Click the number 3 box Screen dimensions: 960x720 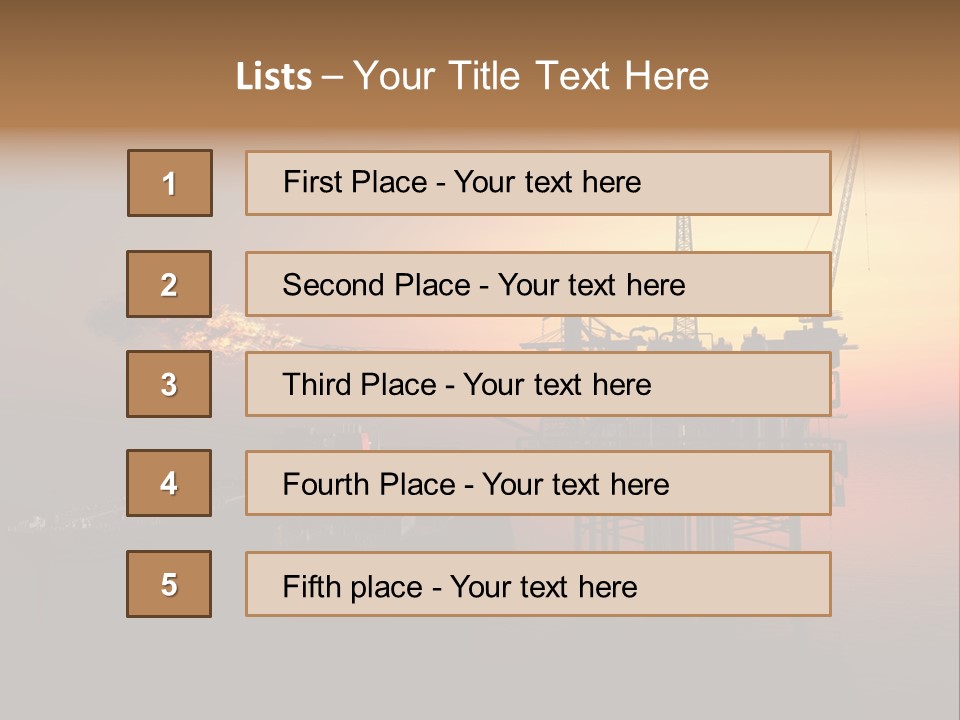[169, 384]
